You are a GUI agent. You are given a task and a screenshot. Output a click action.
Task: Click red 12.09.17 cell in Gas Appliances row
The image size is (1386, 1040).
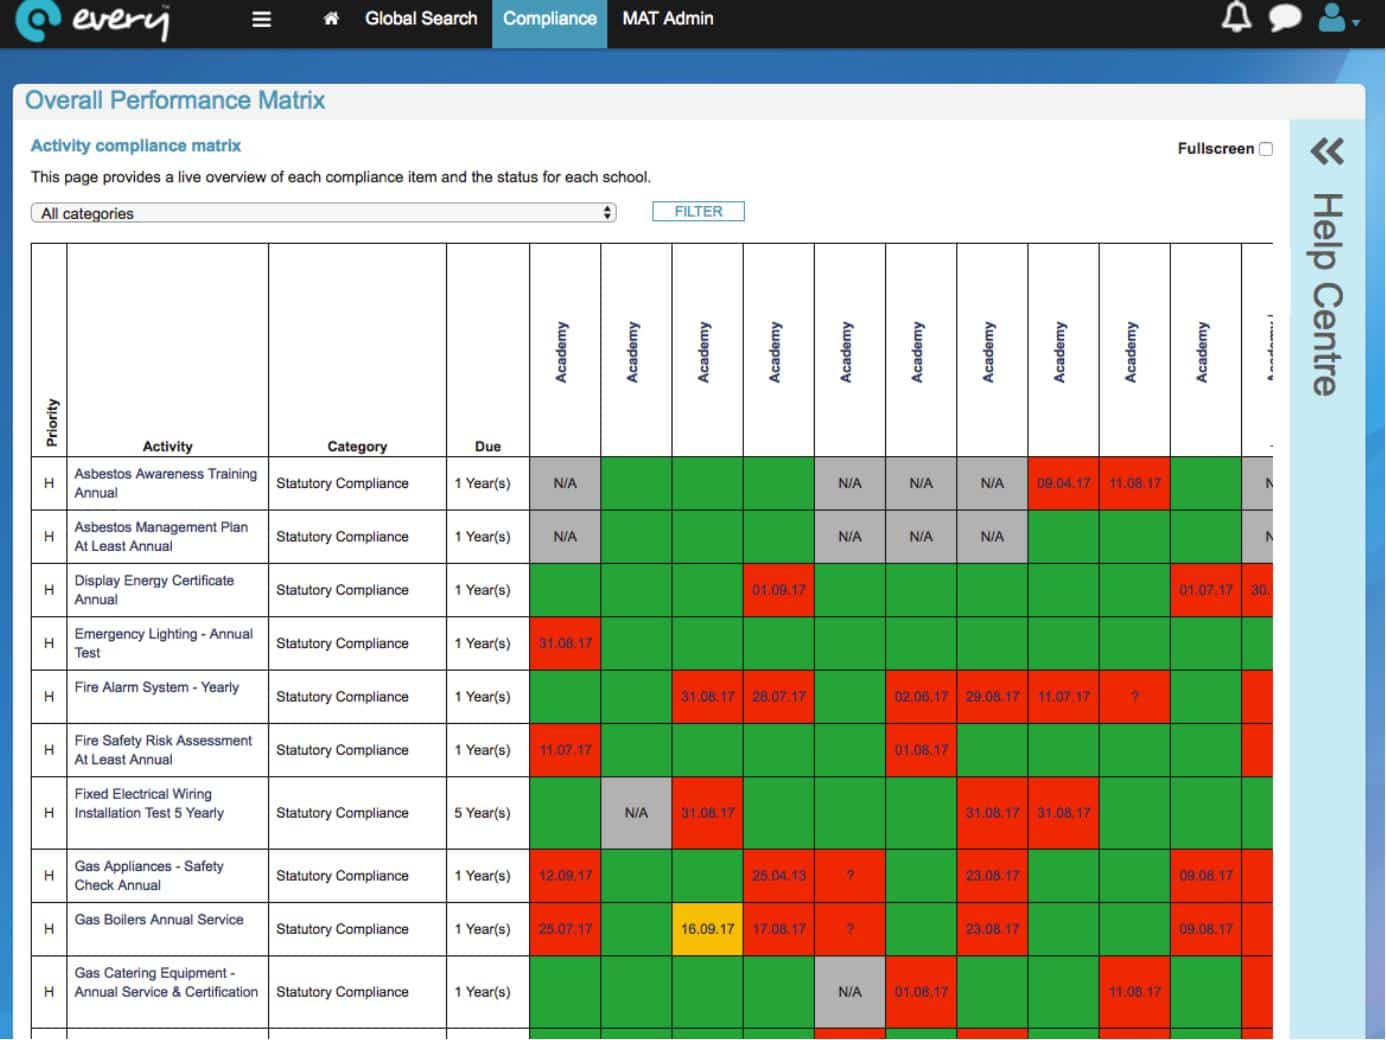565,876
